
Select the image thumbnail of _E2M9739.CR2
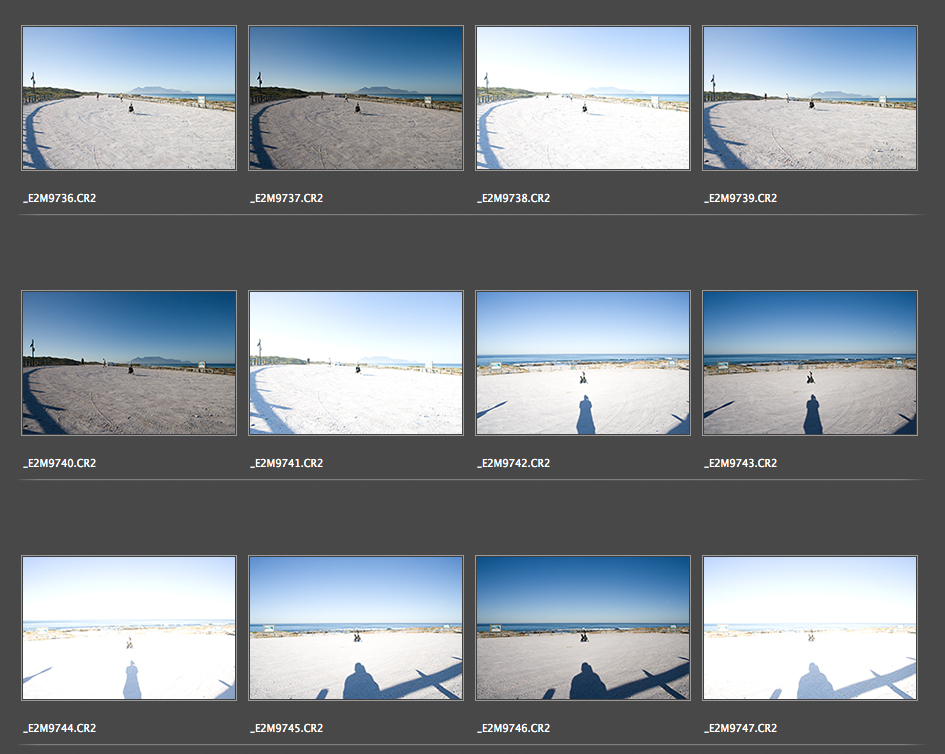(x=810, y=98)
